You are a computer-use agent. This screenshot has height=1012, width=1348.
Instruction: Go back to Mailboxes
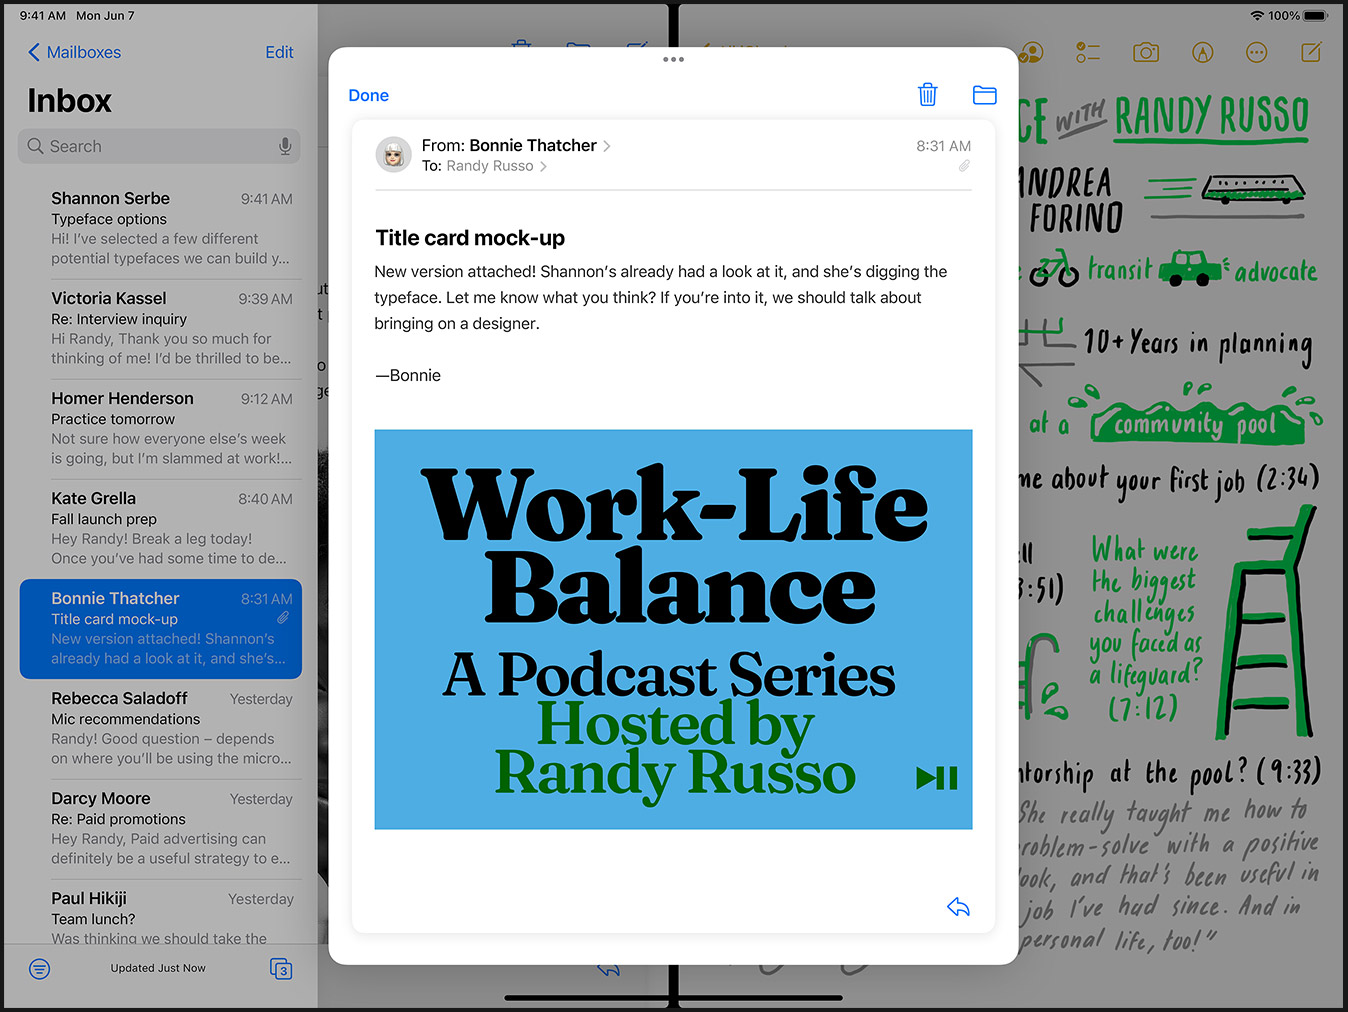[x=74, y=52]
